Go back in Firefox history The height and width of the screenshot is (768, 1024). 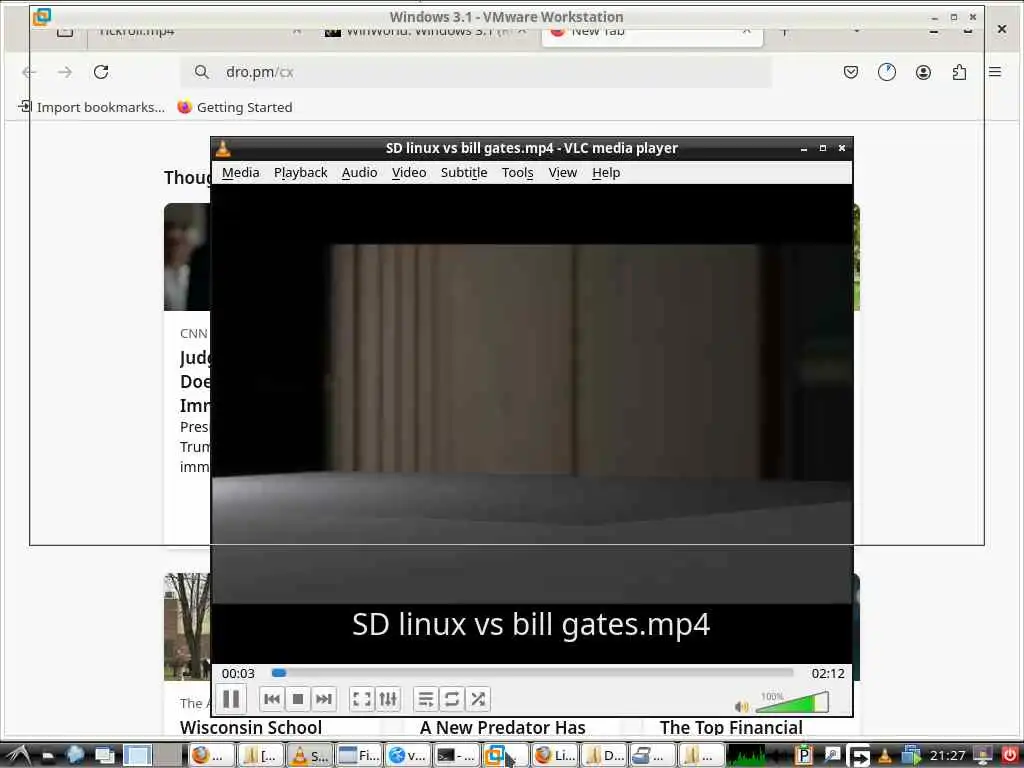[x=29, y=72]
